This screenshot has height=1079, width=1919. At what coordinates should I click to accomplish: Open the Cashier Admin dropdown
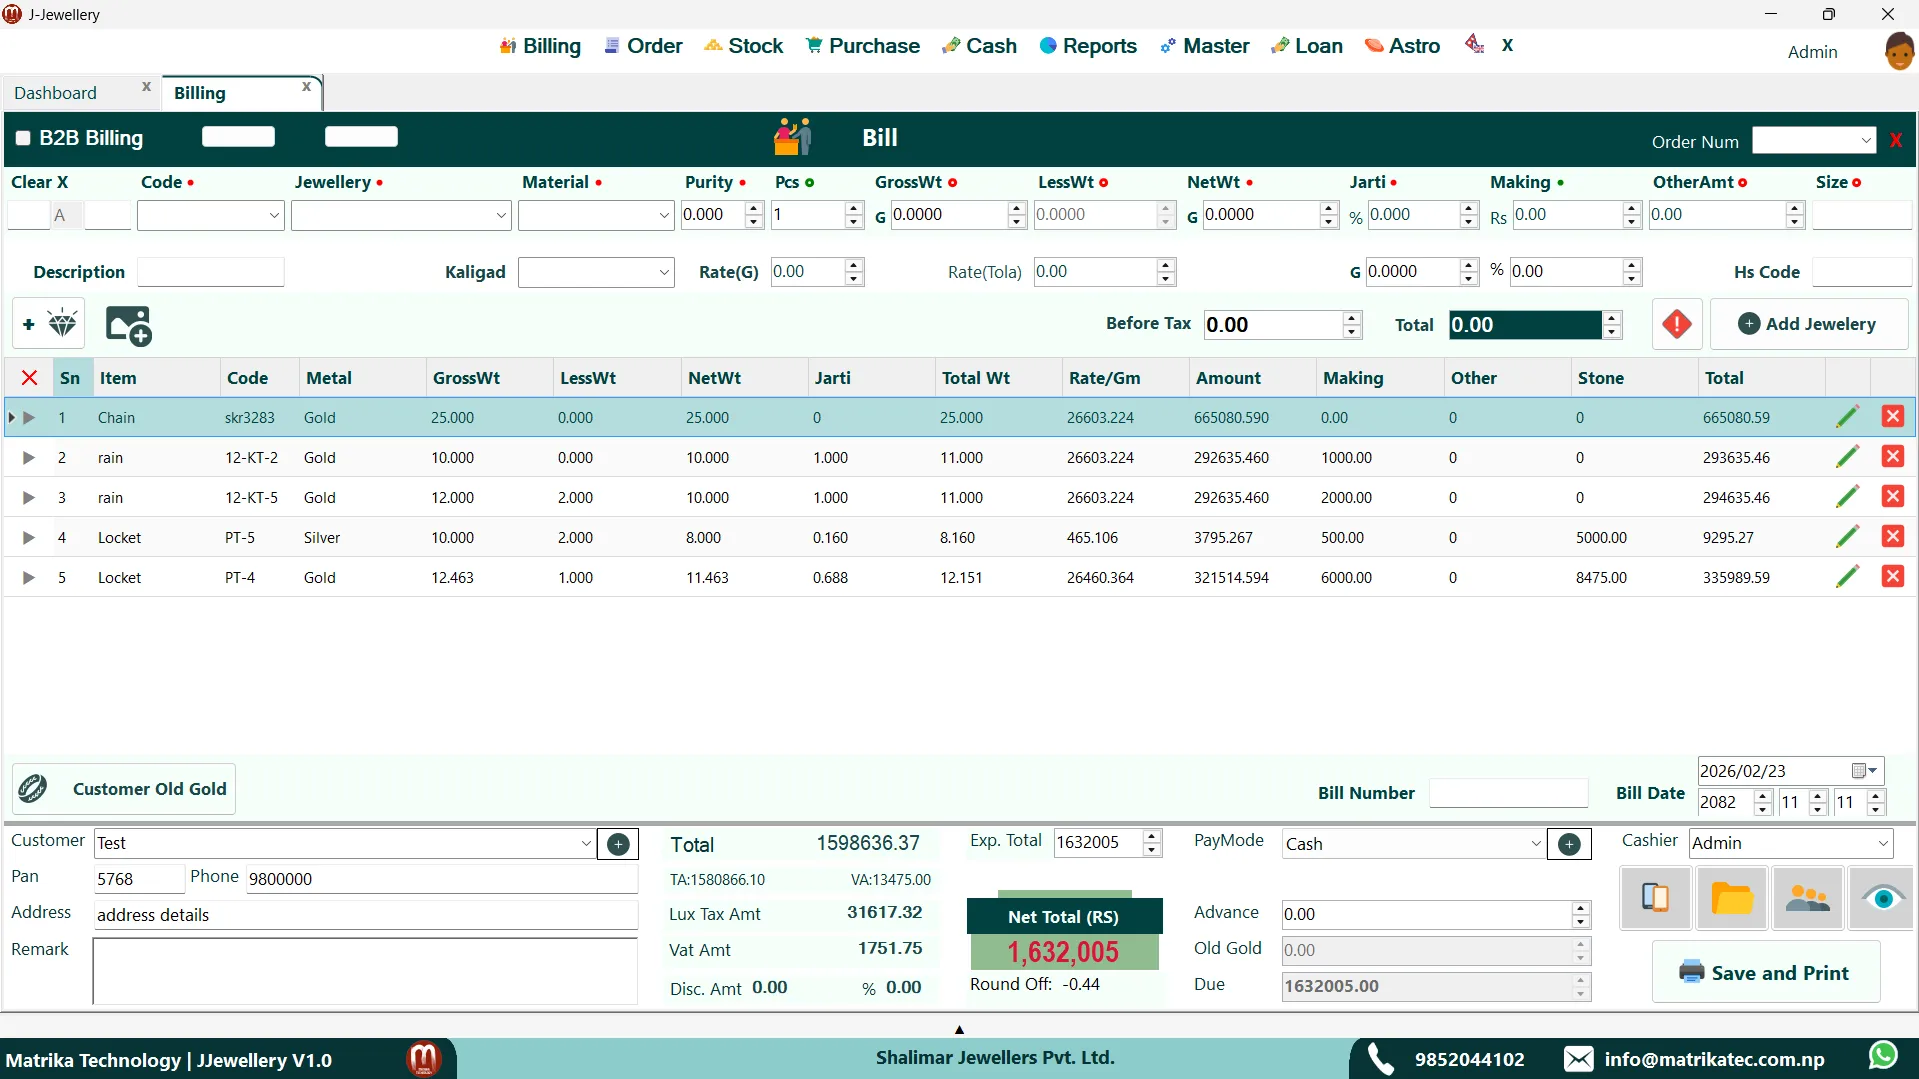point(1883,843)
